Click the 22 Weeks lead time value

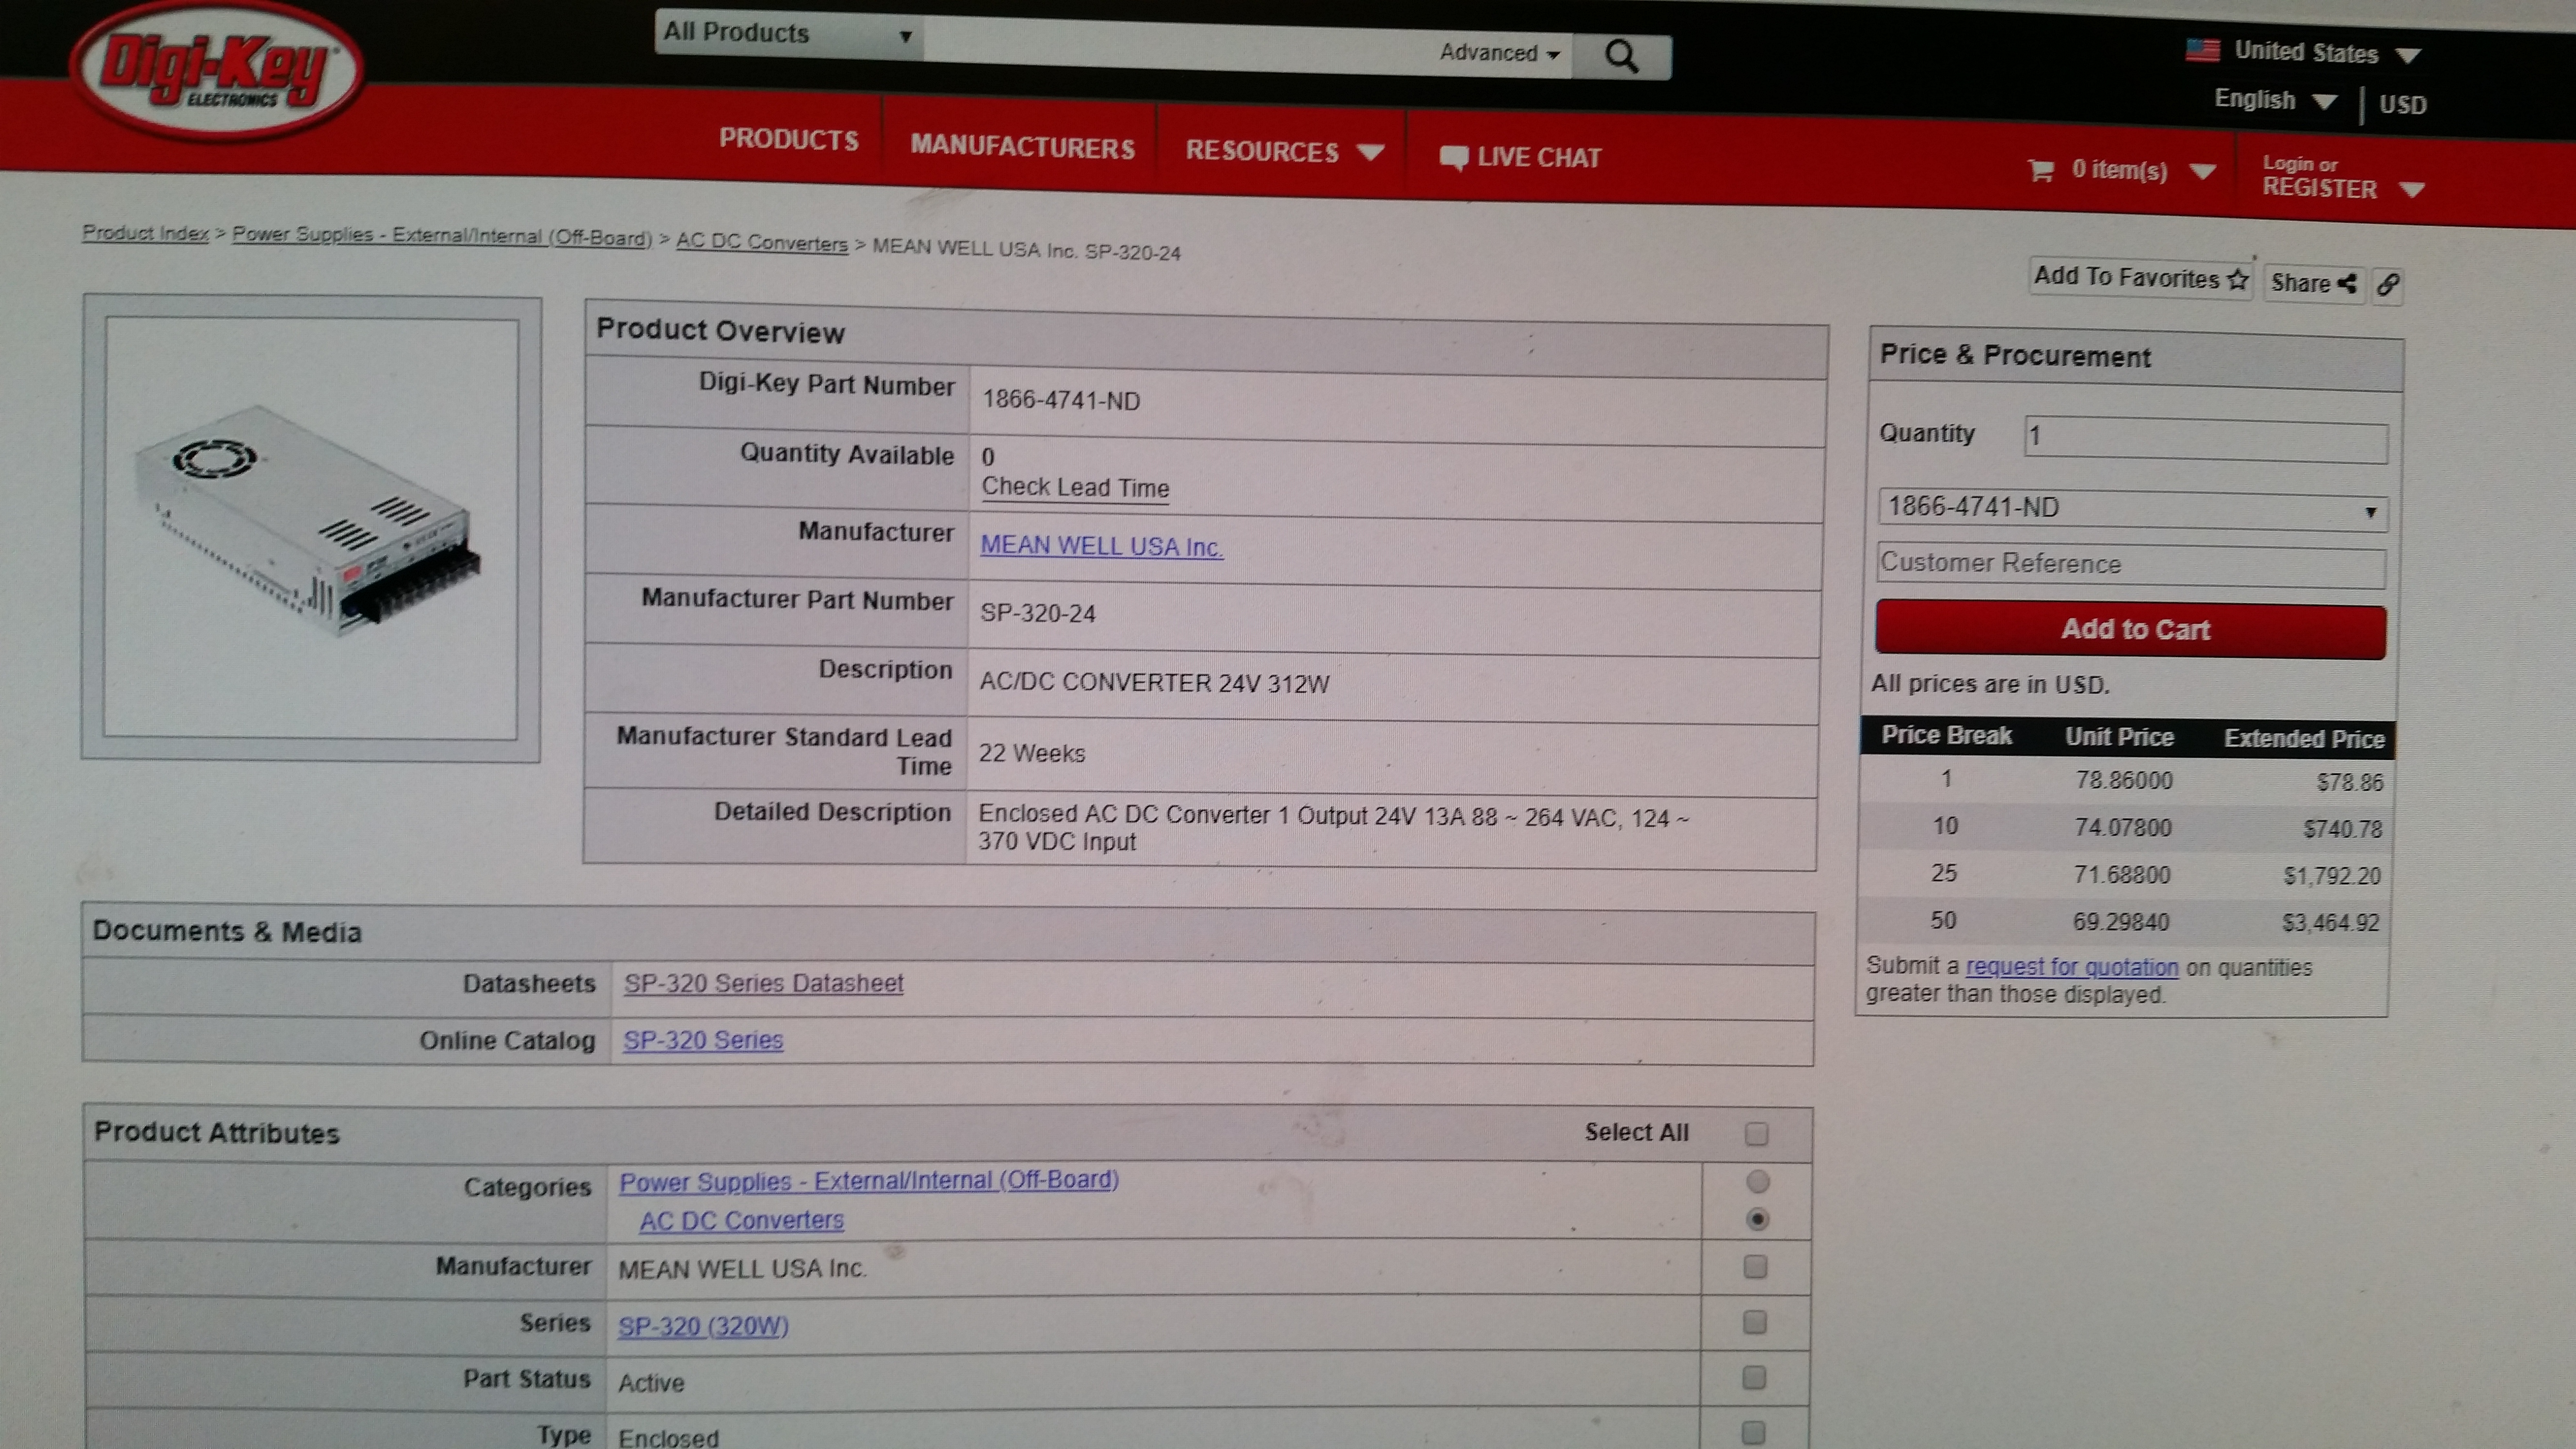[x=1031, y=753]
